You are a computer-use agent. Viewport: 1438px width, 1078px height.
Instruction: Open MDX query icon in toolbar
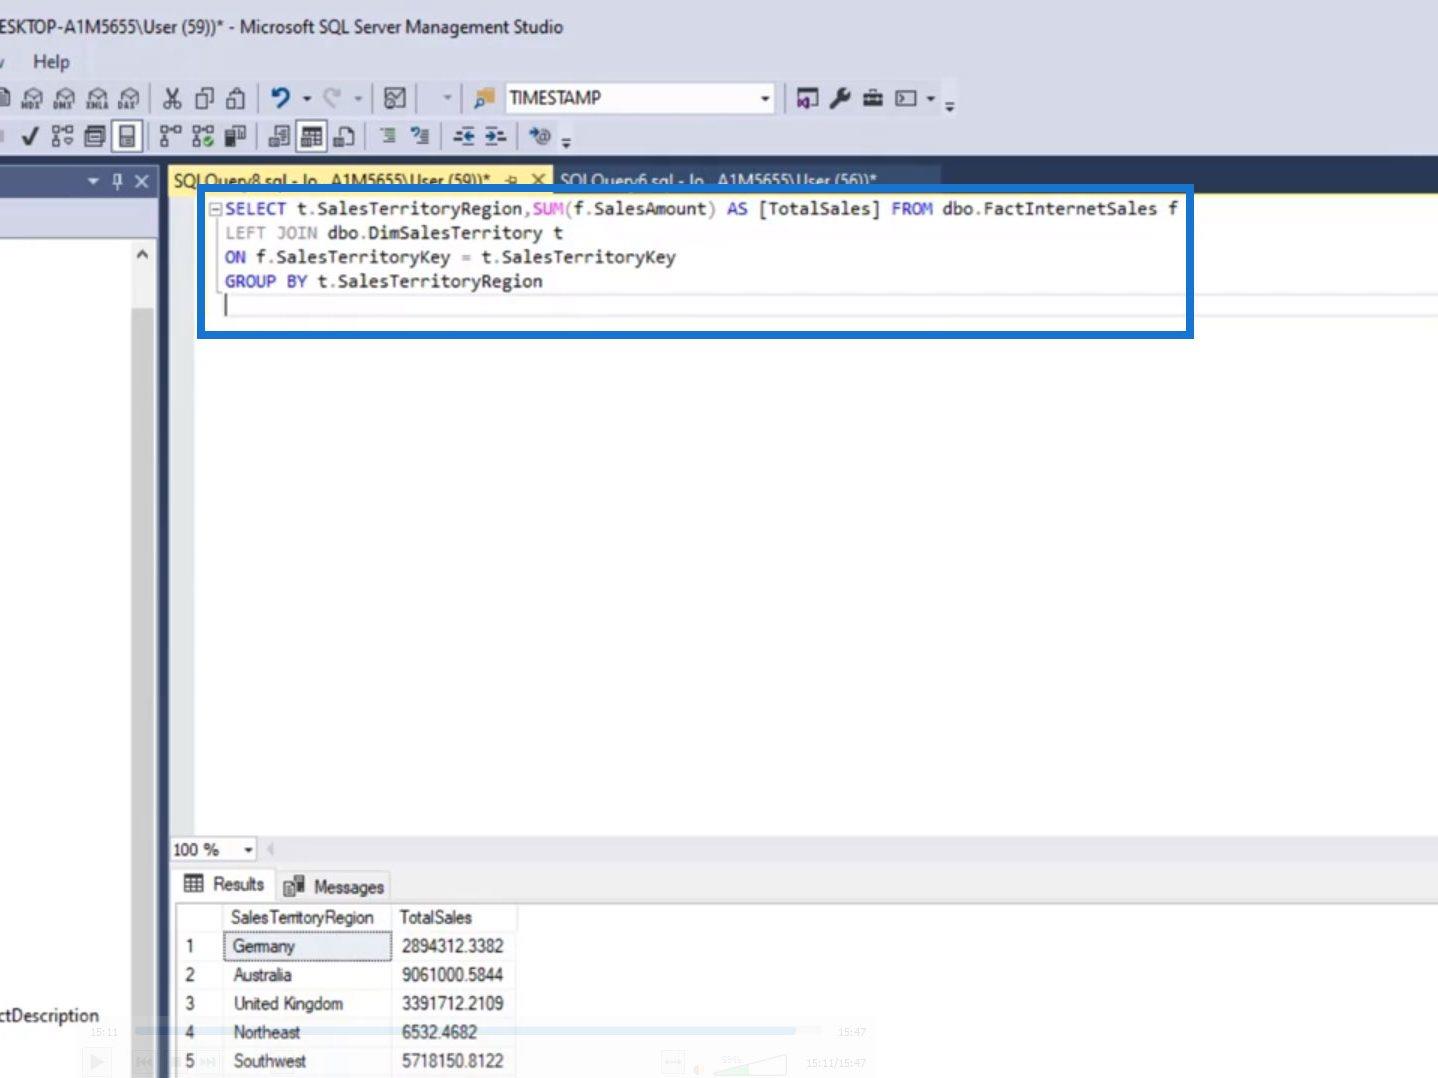click(x=32, y=98)
